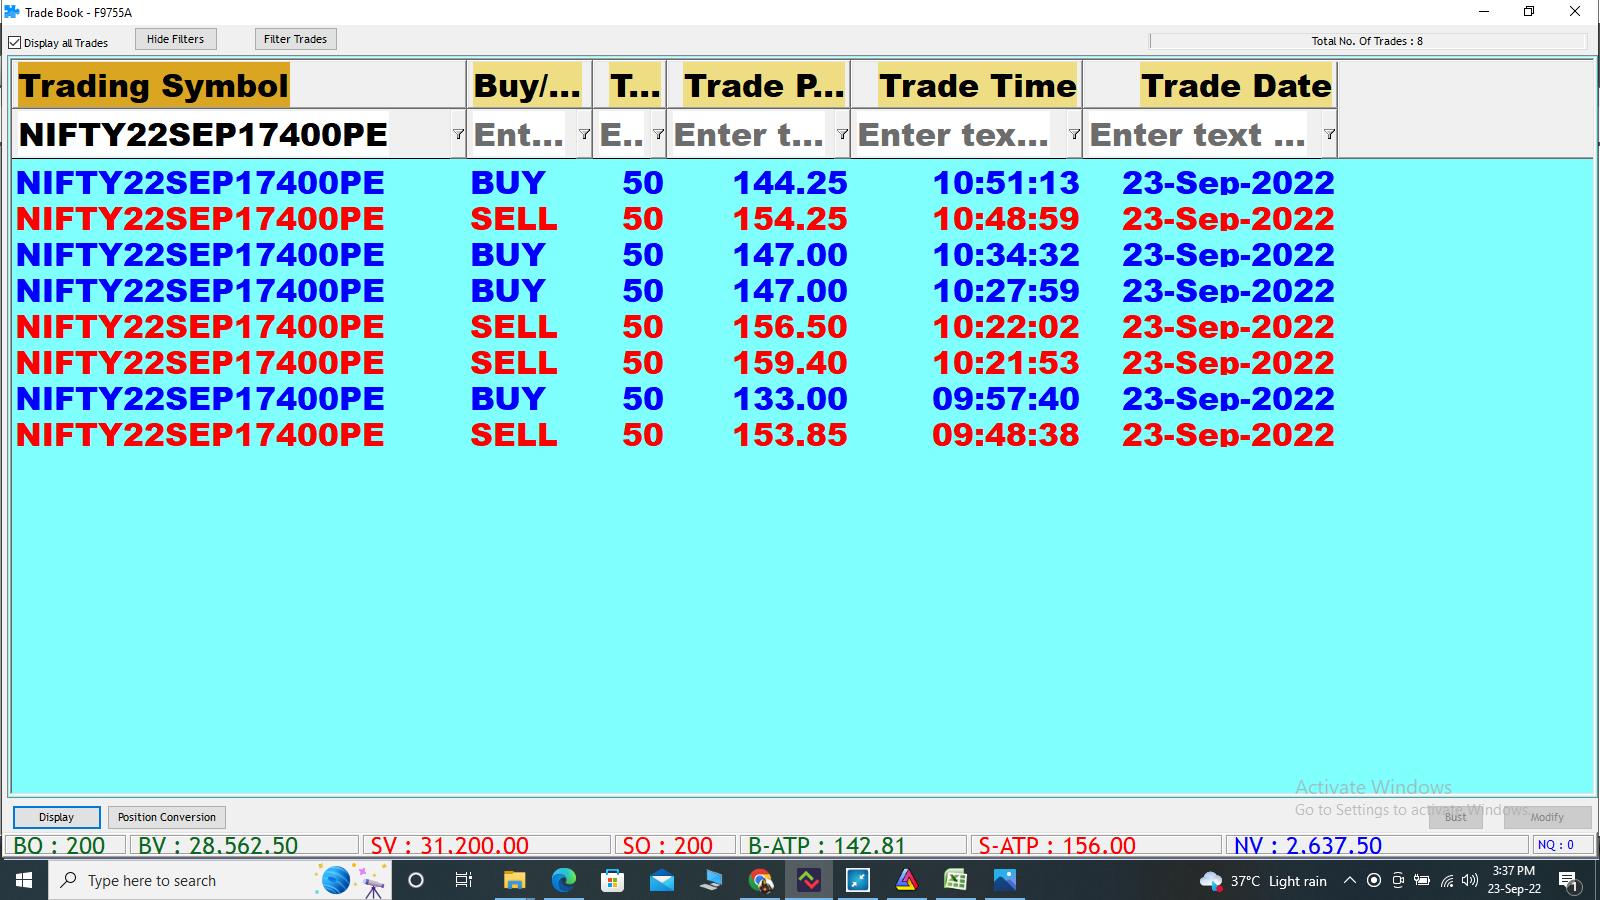Click the Trading Symbol filter input field
The width and height of the screenshot is (1600, 900).
(232, 134)
